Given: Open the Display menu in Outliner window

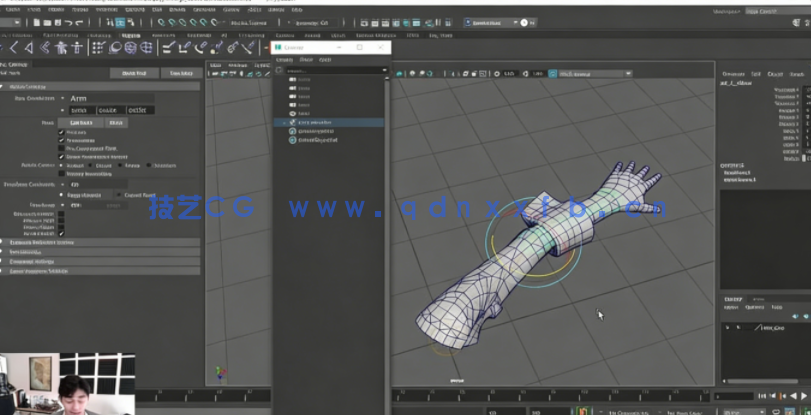Looking at the screenshot, I should pos(283,59).
